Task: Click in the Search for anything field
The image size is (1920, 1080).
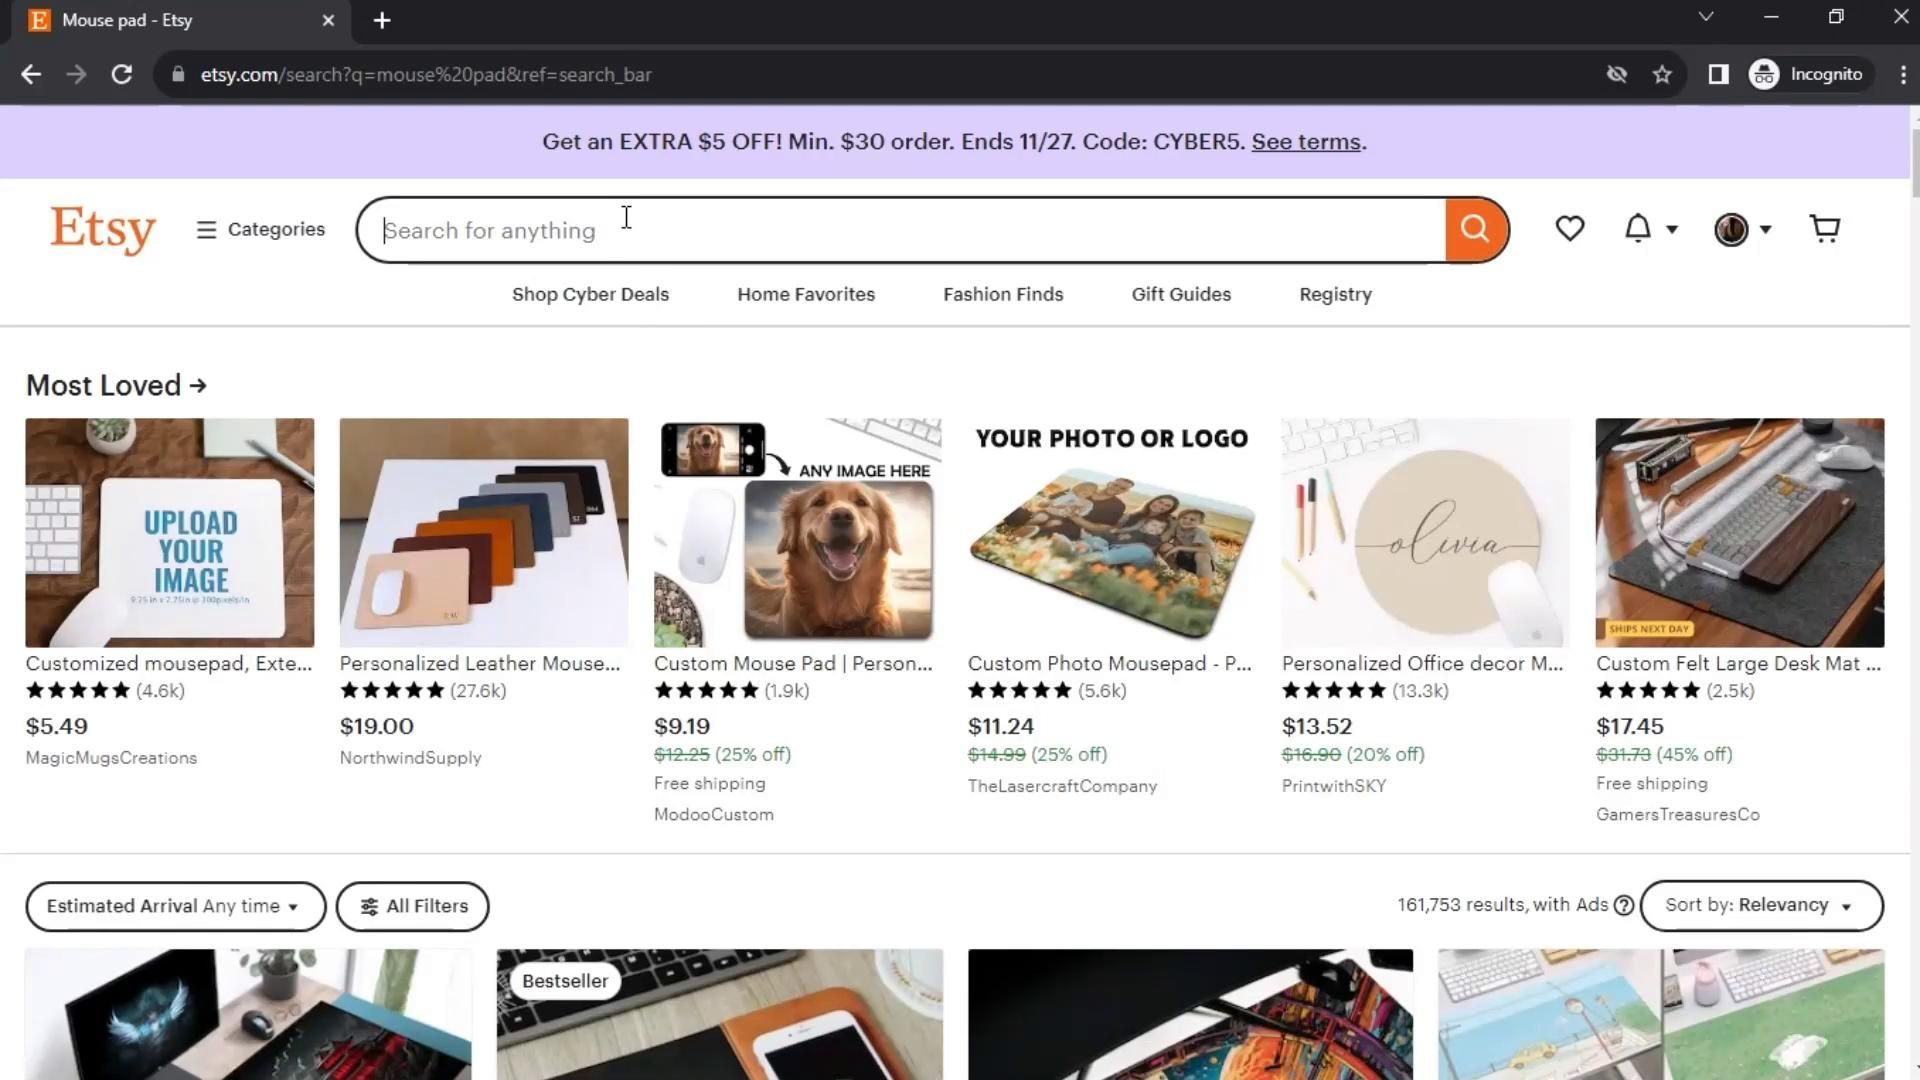Action: [900, 231]
